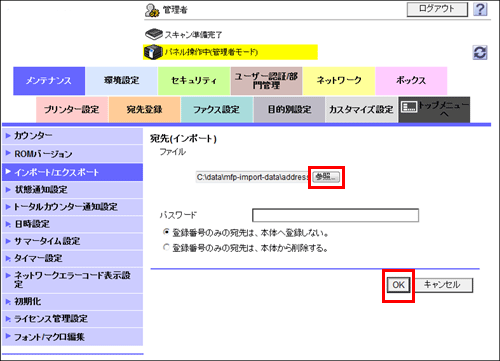Click the help question mark icon
Image resolution: width=500 pixels, height=361 pixels.
[x=480, y=9]
